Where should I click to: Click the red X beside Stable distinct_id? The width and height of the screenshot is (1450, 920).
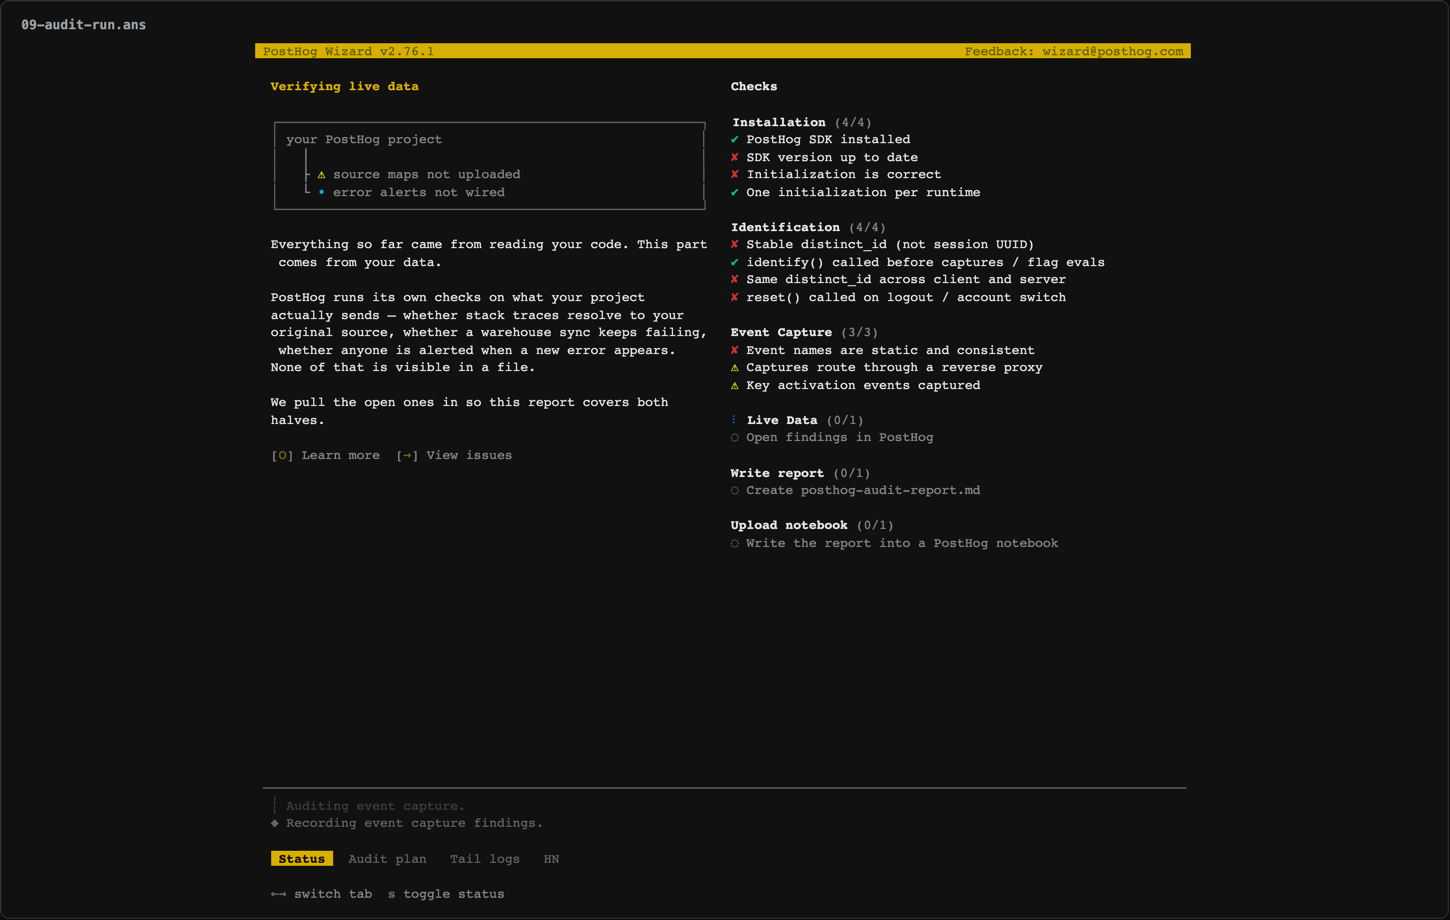tap(735, 244)
